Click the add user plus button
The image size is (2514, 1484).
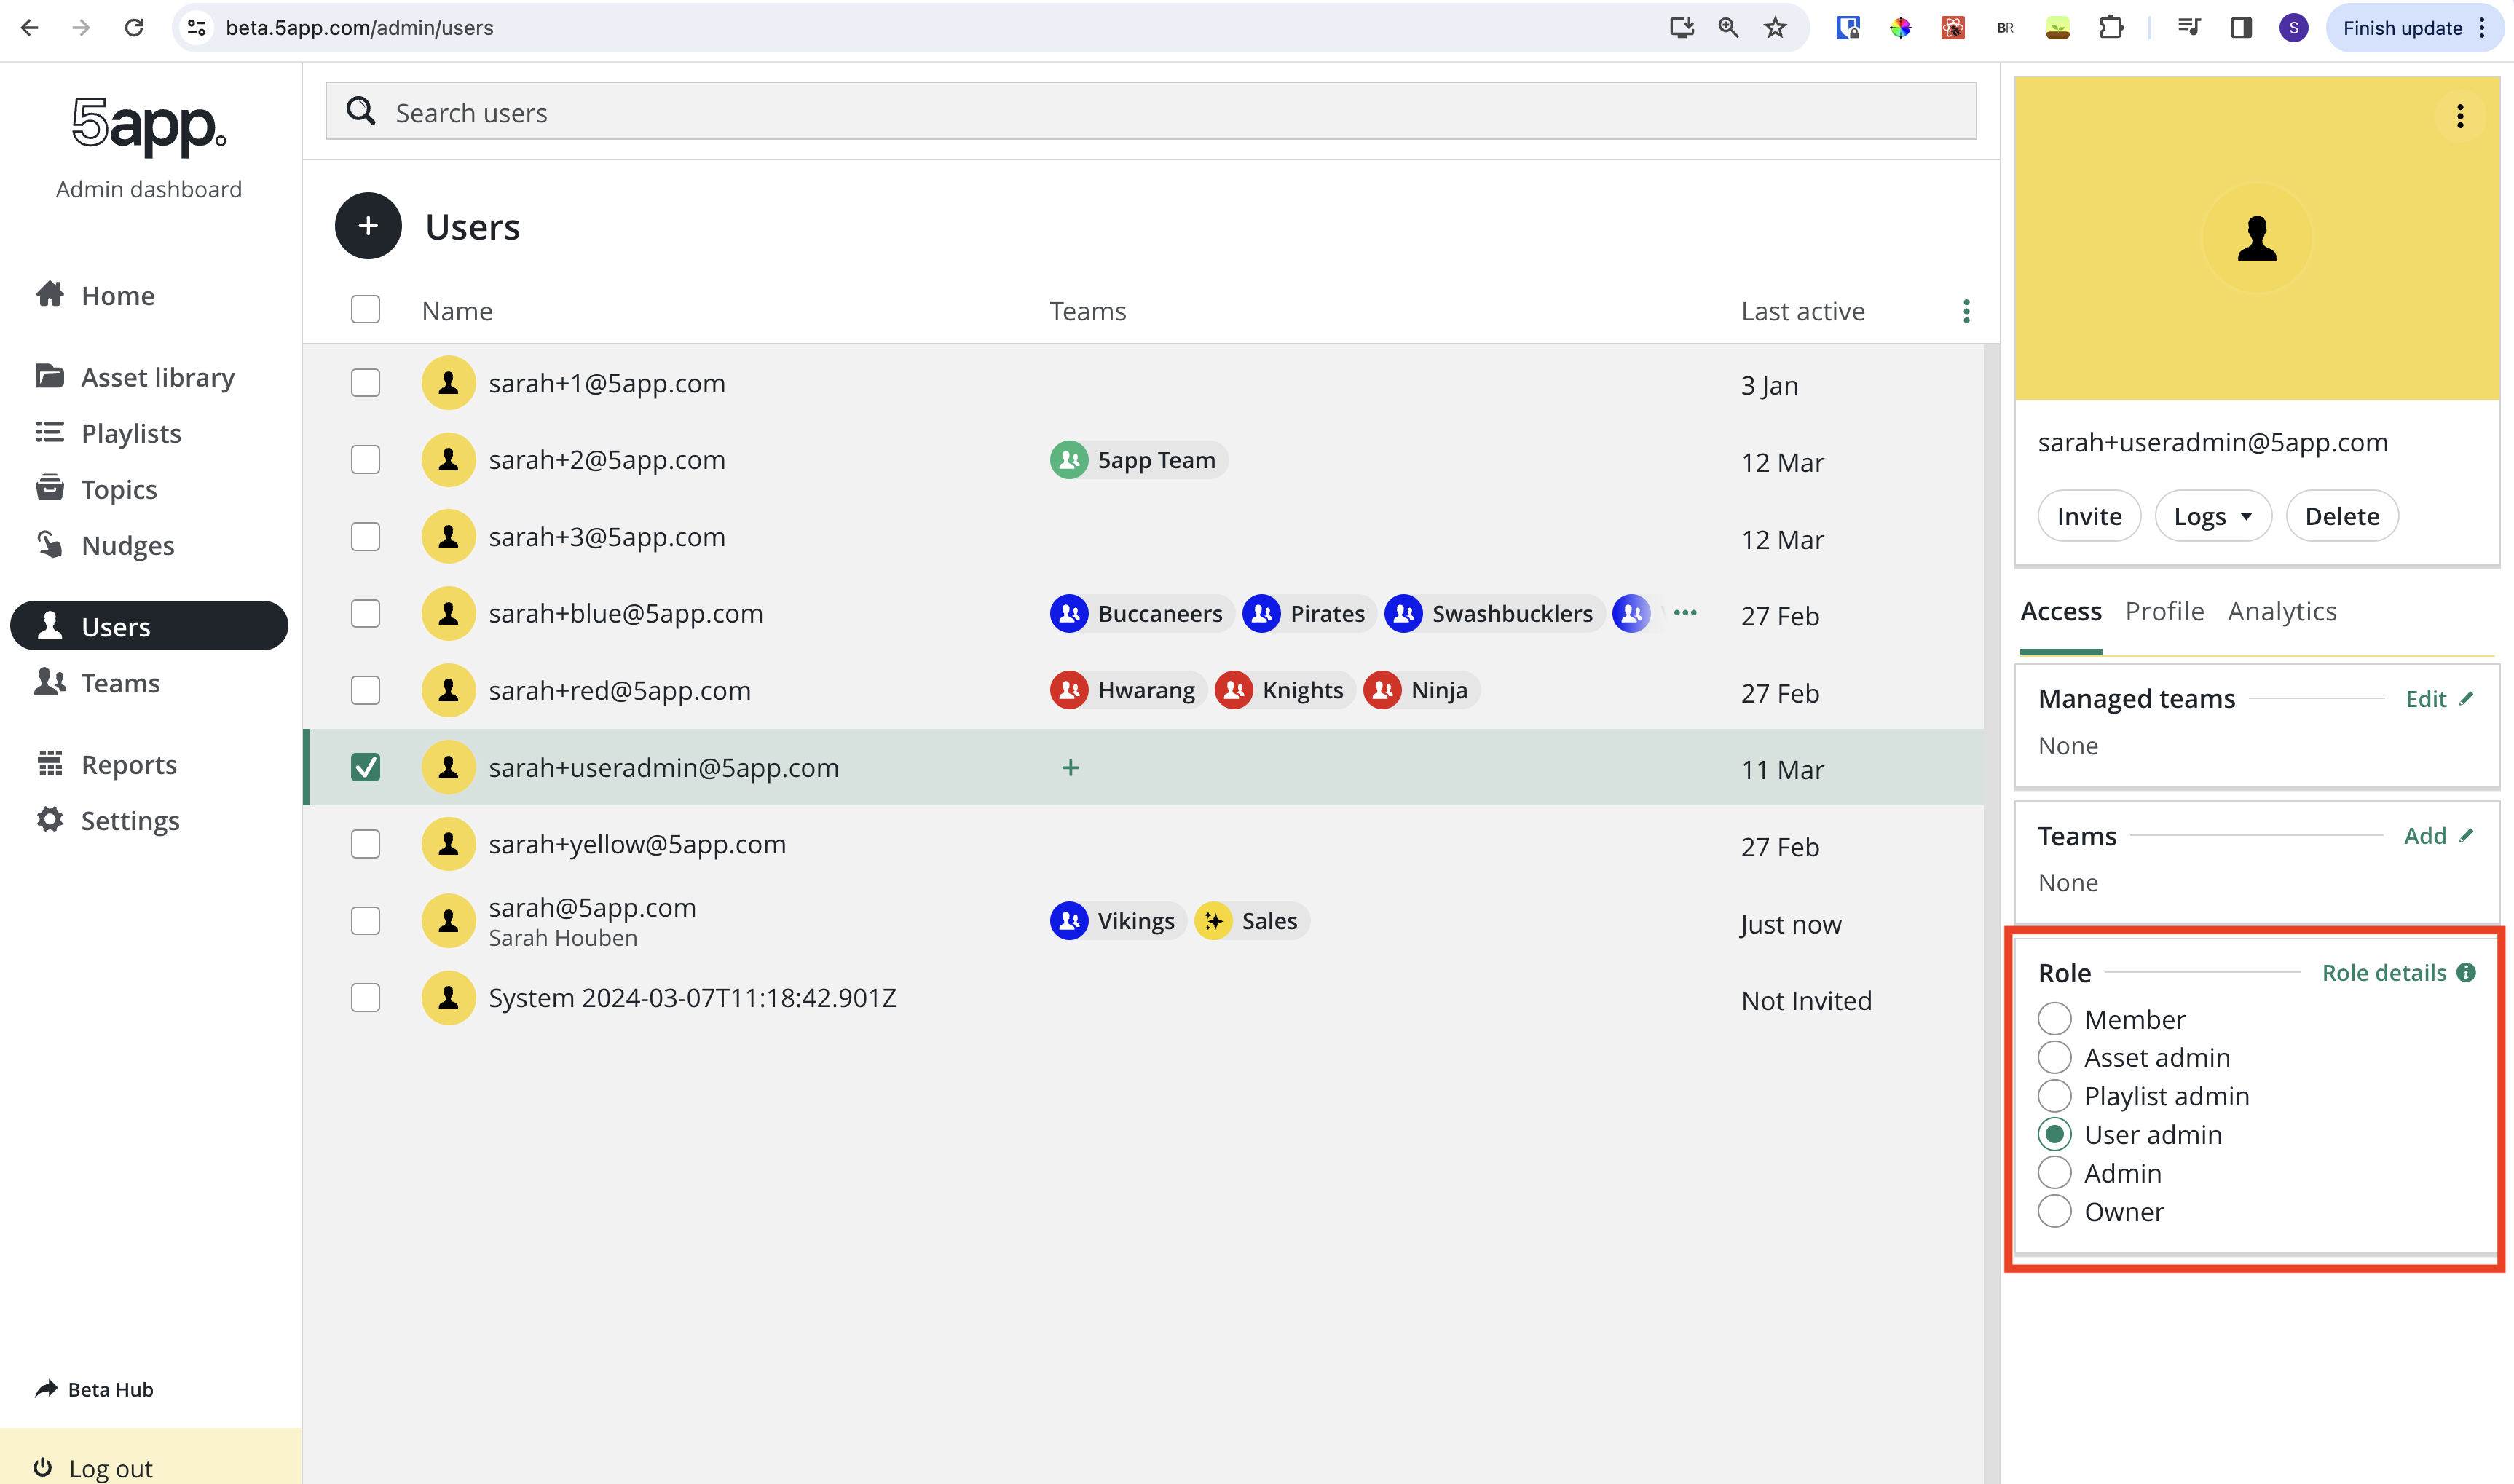tap(368, 226)
